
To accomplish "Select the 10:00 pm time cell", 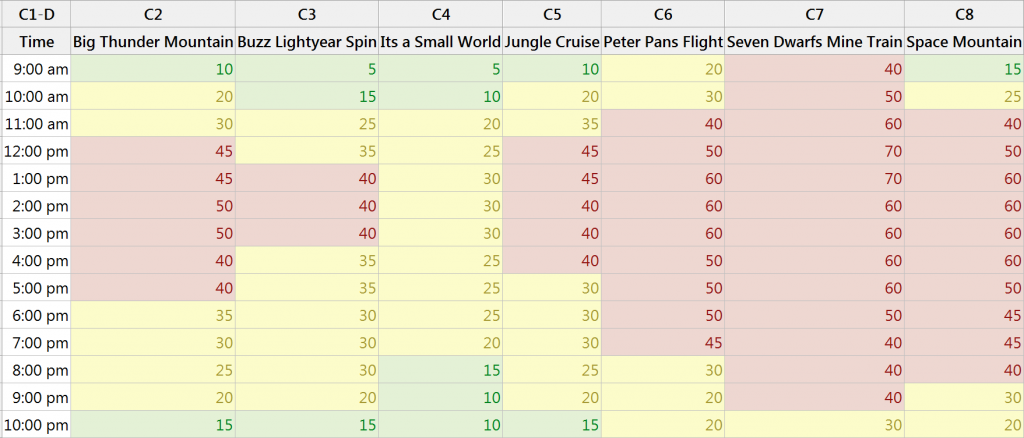I will [x=36, y=425].
